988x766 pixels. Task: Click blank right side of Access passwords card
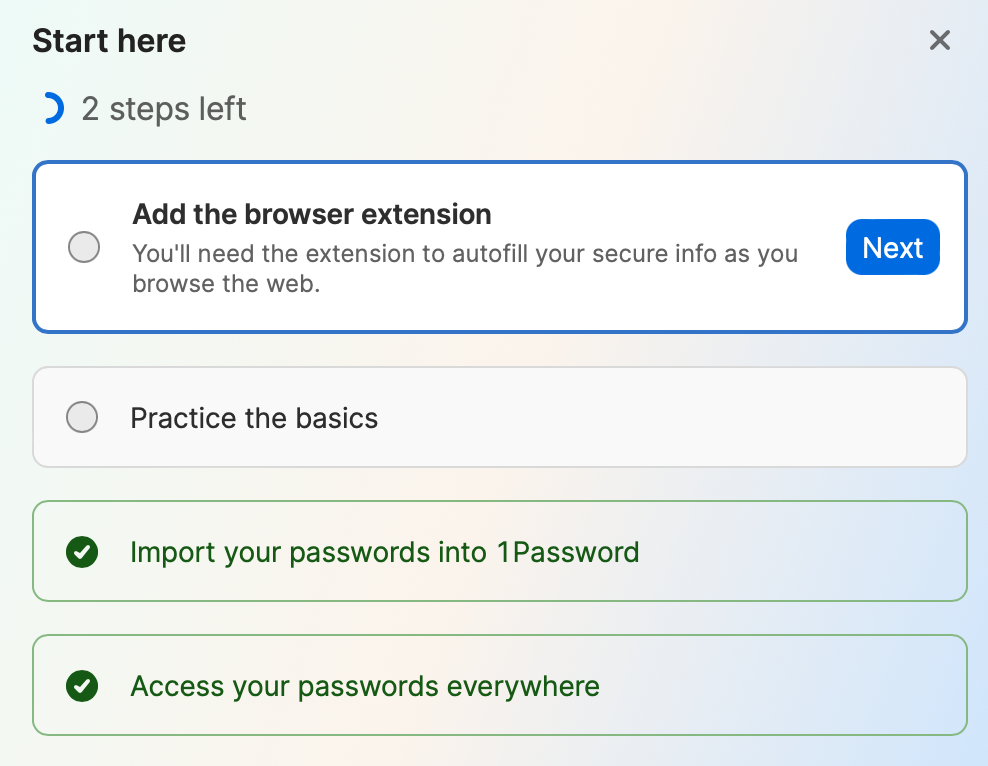point(800,687)
